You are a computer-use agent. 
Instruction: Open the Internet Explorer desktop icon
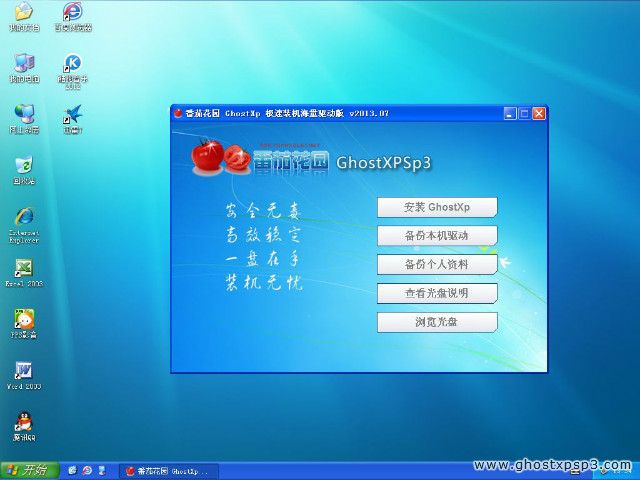[x=24, y=225]
